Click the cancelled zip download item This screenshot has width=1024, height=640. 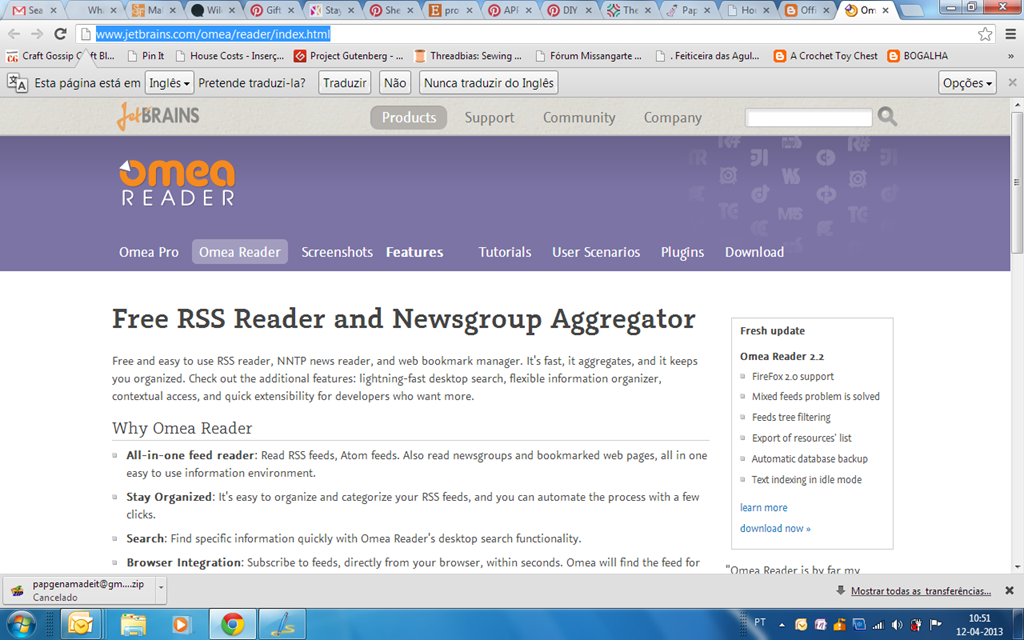click(80, 590)
